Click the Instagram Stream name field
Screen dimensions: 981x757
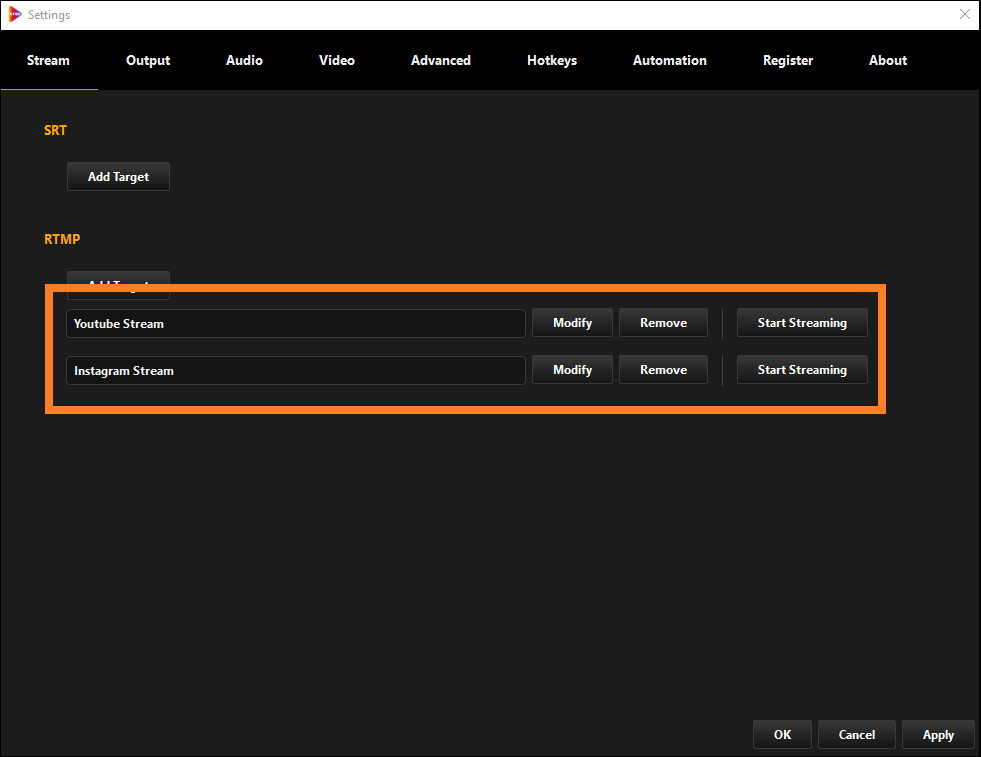(295, 370)
